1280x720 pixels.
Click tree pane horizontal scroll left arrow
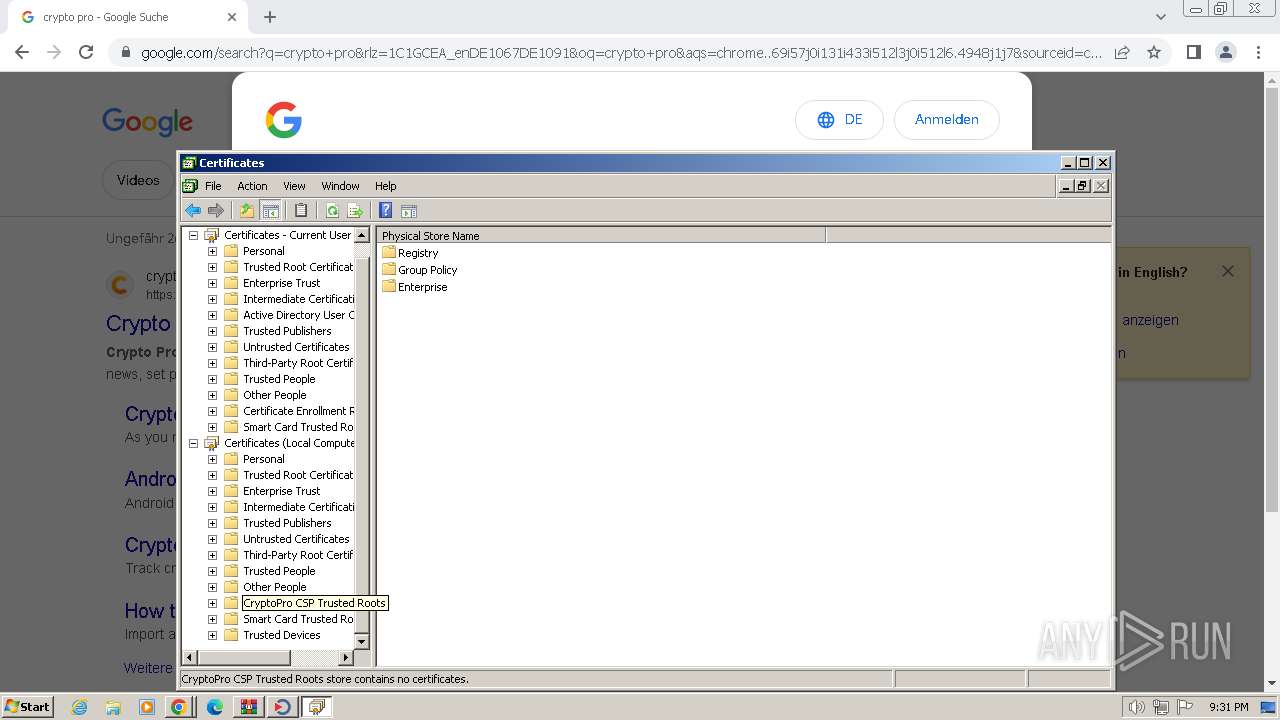pos(189,658)
